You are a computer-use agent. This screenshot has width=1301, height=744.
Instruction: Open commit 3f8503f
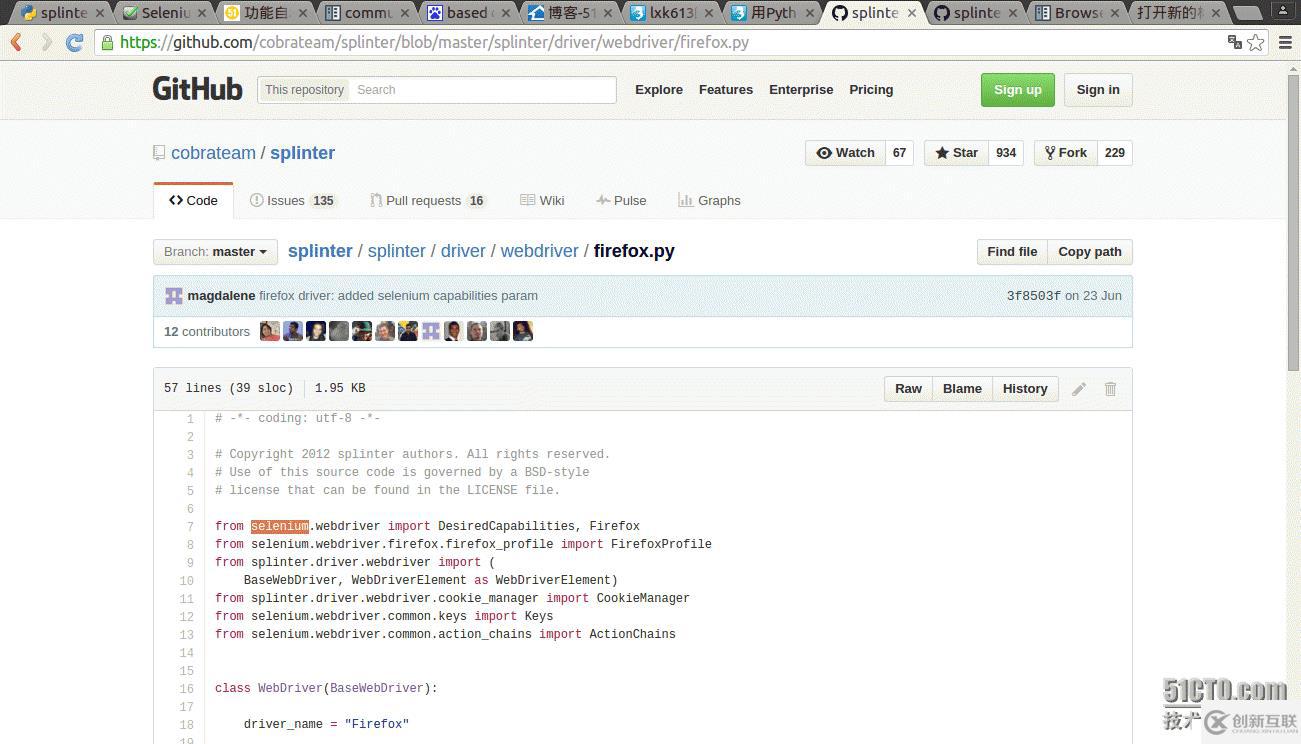point(1033,296)
